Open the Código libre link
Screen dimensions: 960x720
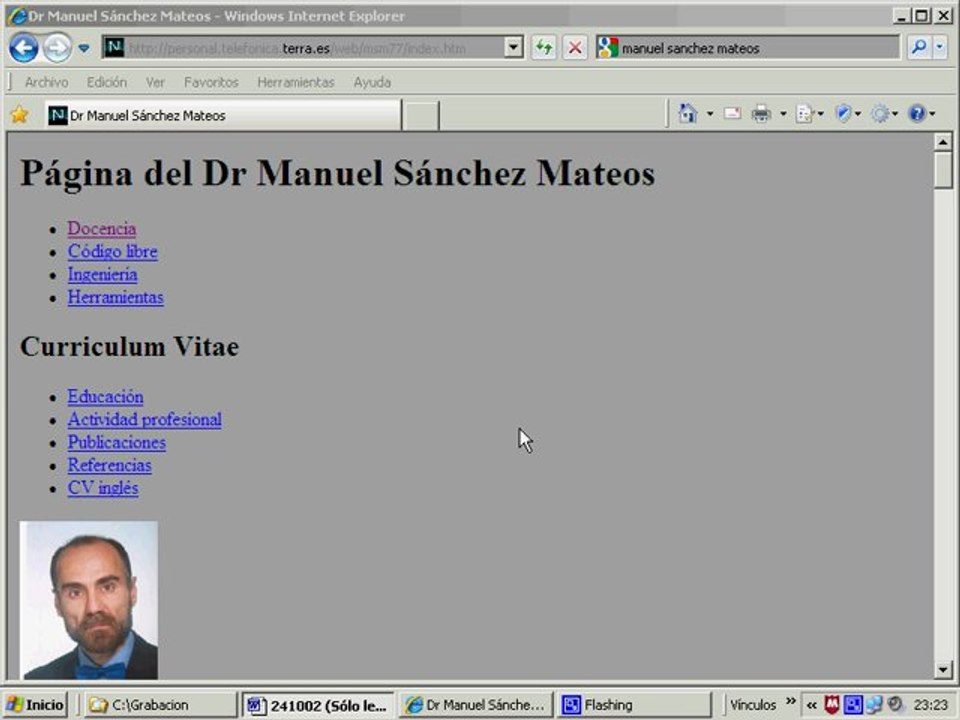coord(113,252)
